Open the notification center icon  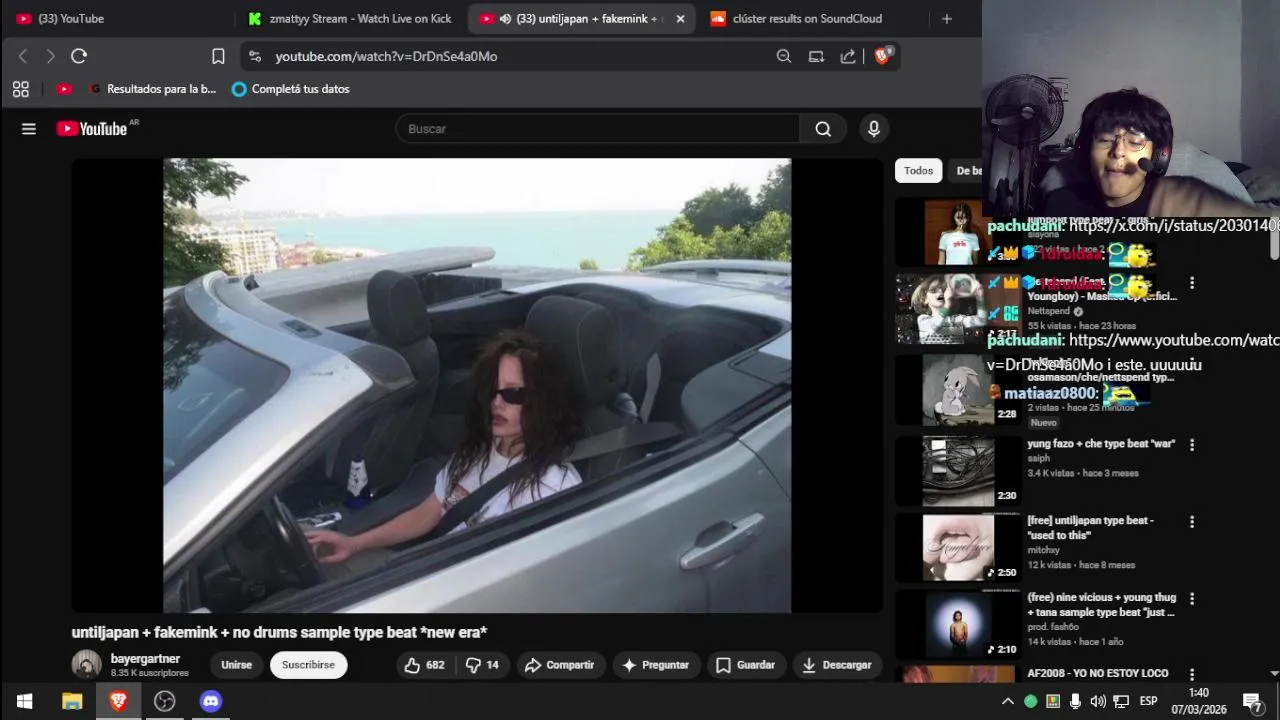pyautogui.click(x=1253, y=701)
